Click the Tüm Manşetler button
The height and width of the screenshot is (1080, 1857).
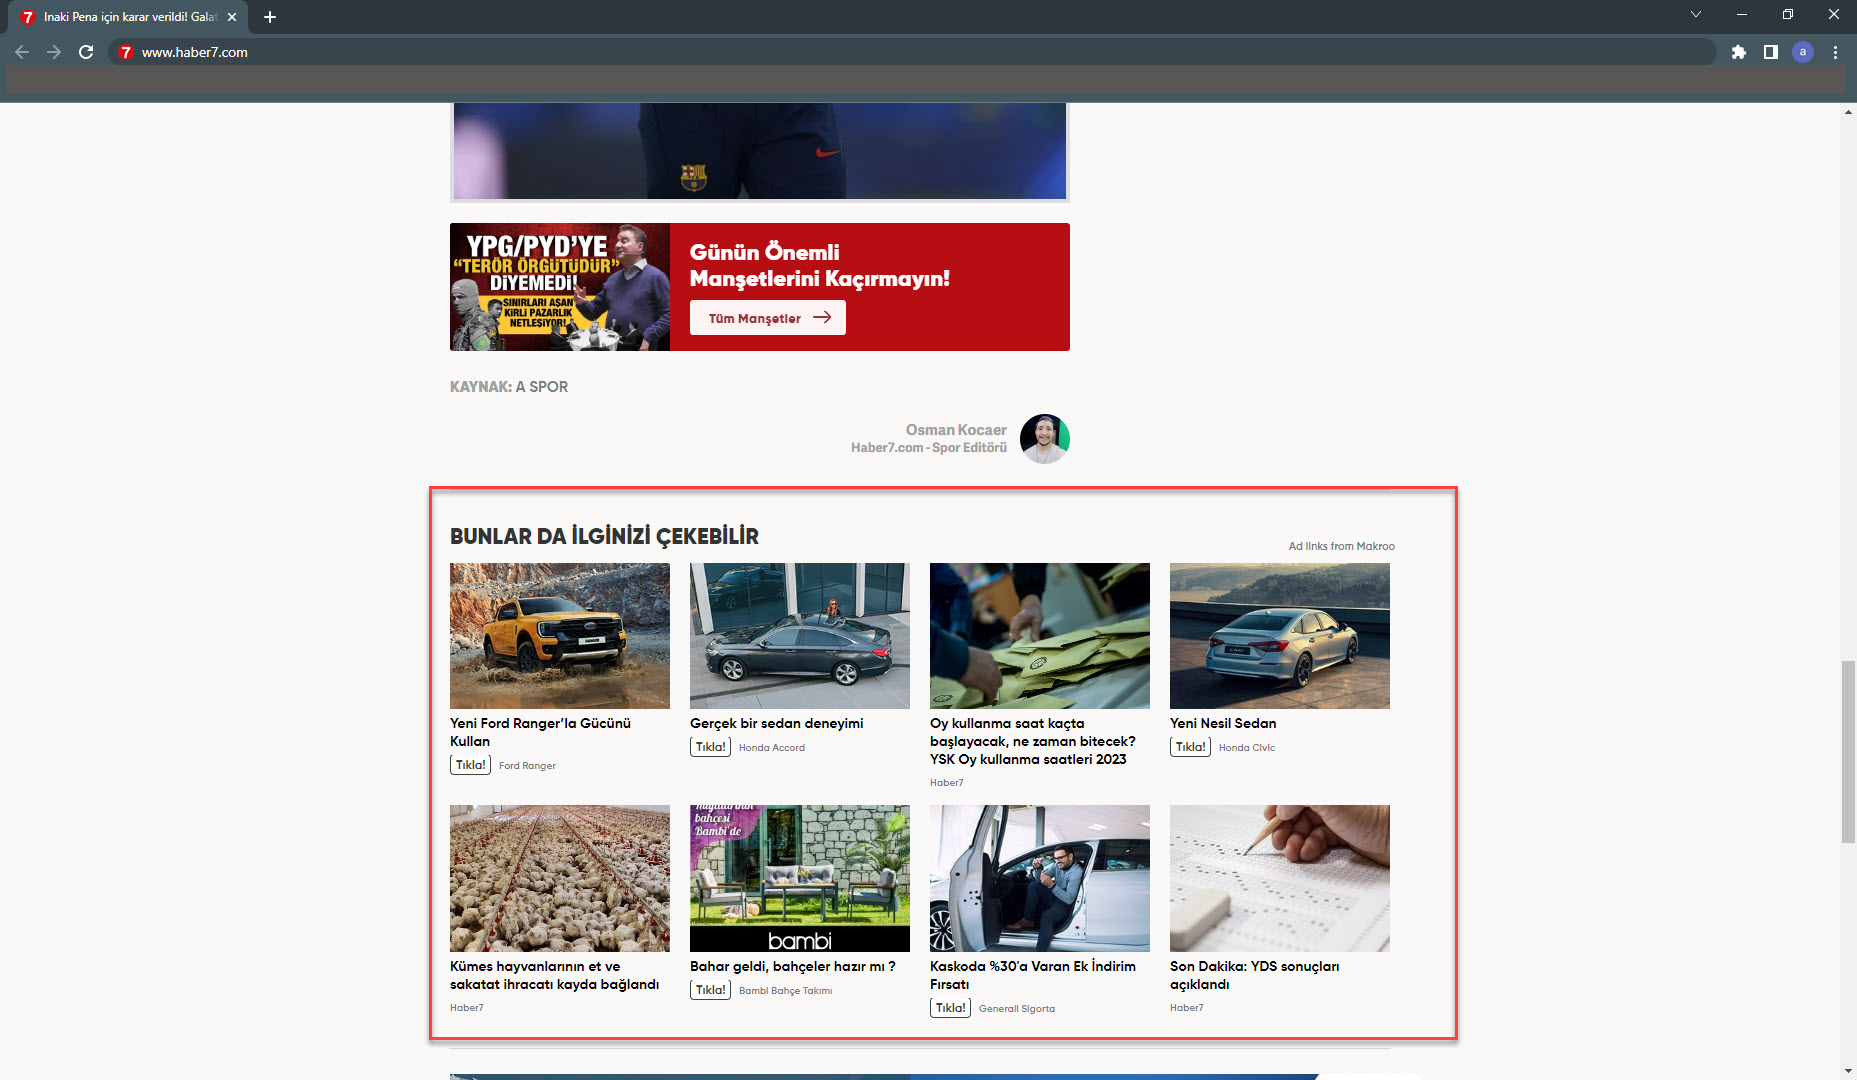coord(767,318)
